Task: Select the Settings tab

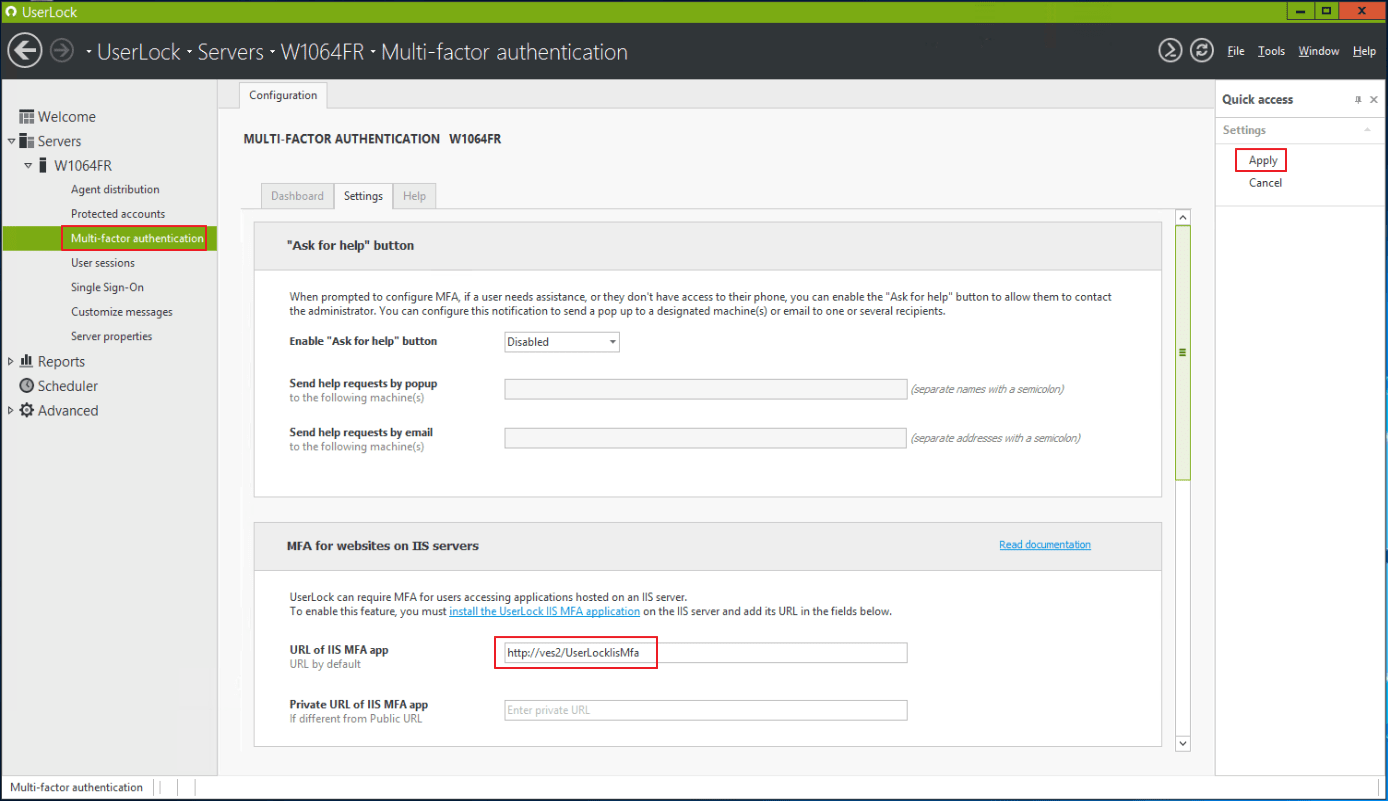Action: click(363, 196)
